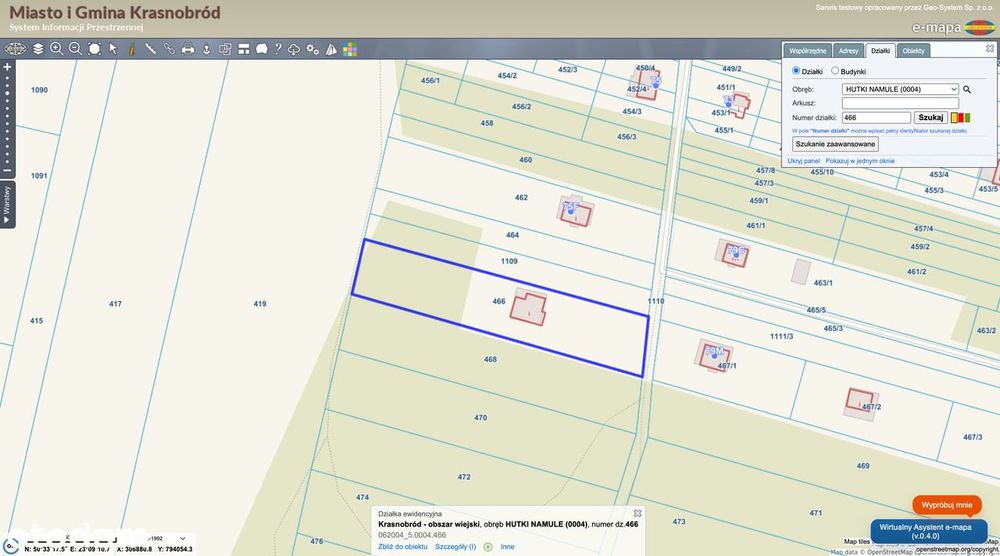Open the panel layout tool
The image size is (1000, 556).
(x=244, y=49)
